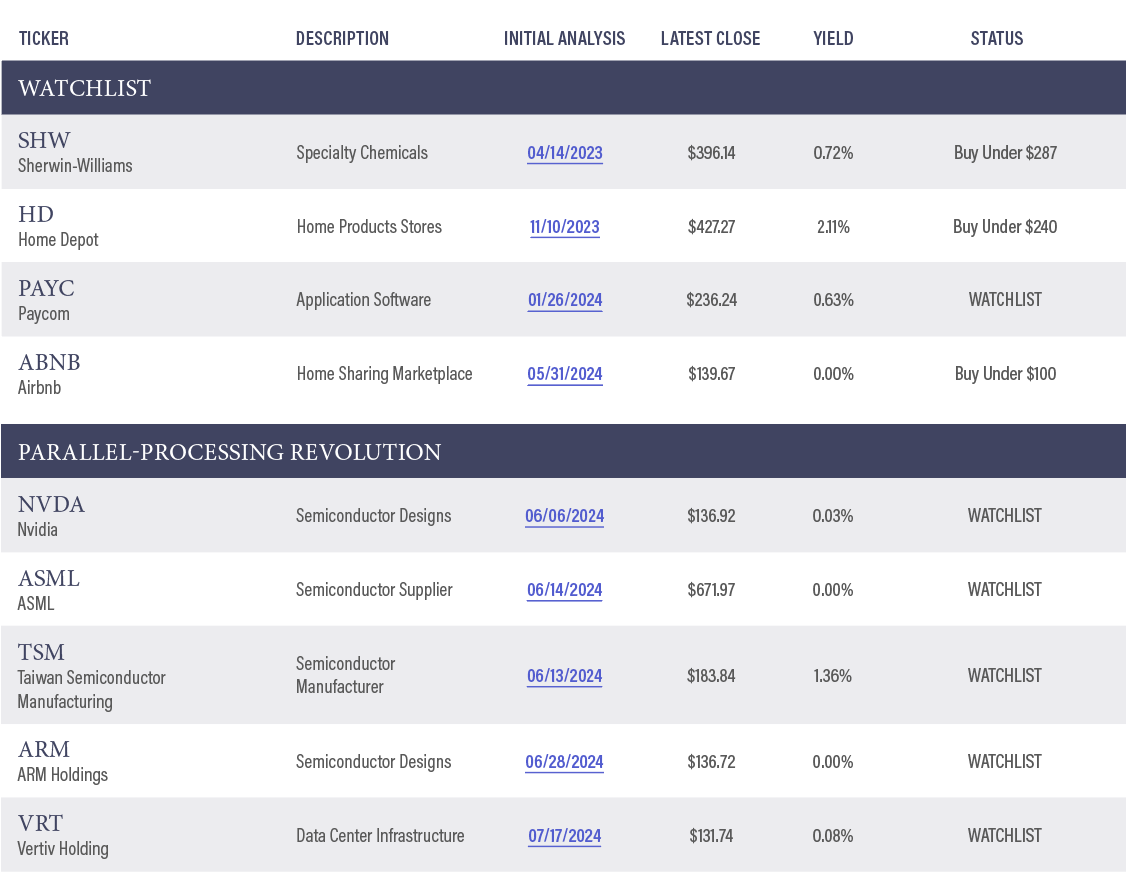Image resolution: width=1126 pixels, height=876 pixels.
Task: Click the Sherwin-Williams company name
Action: click(75, 166)
